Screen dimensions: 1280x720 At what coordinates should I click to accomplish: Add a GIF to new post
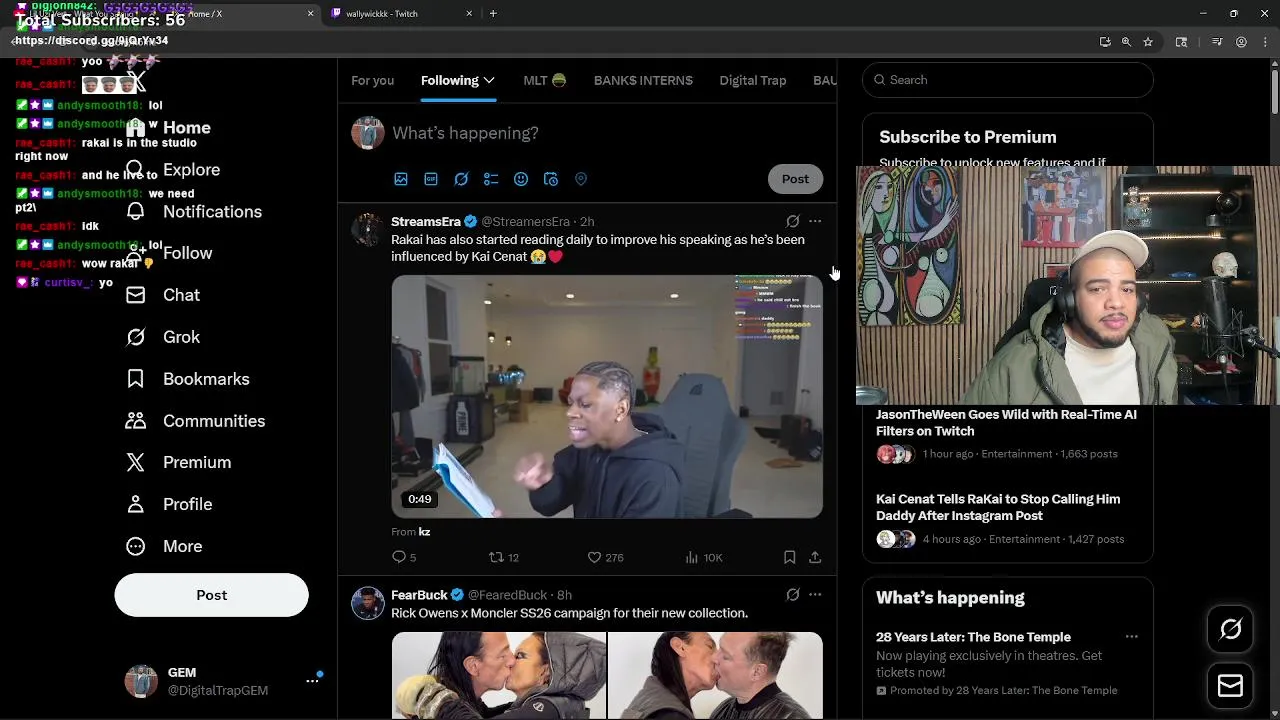click(431, 179)
